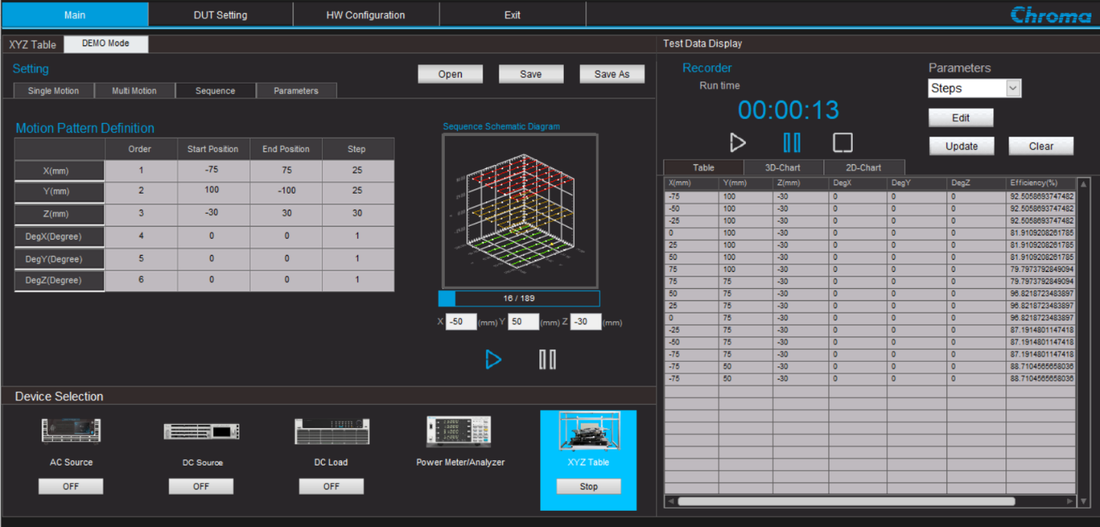Click the Y position input field

(523, 322)
